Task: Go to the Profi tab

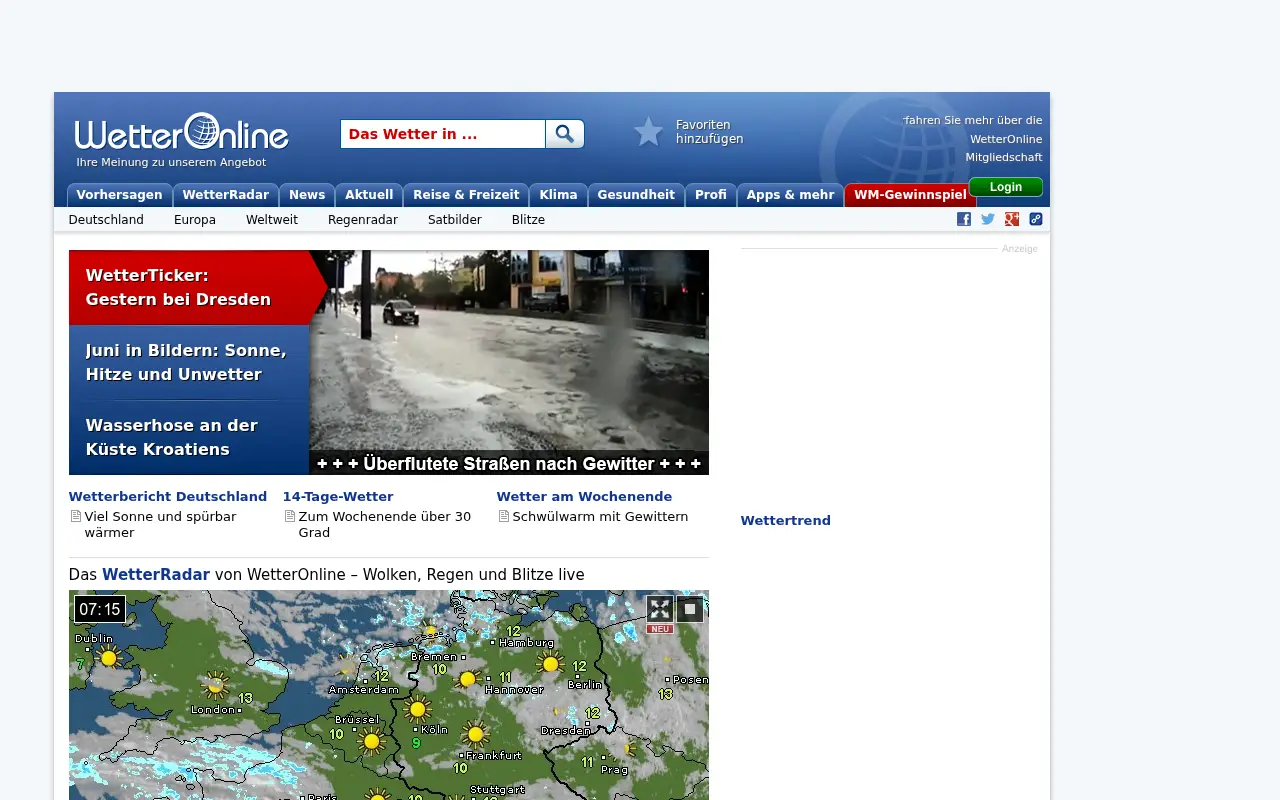Action: 711,195
